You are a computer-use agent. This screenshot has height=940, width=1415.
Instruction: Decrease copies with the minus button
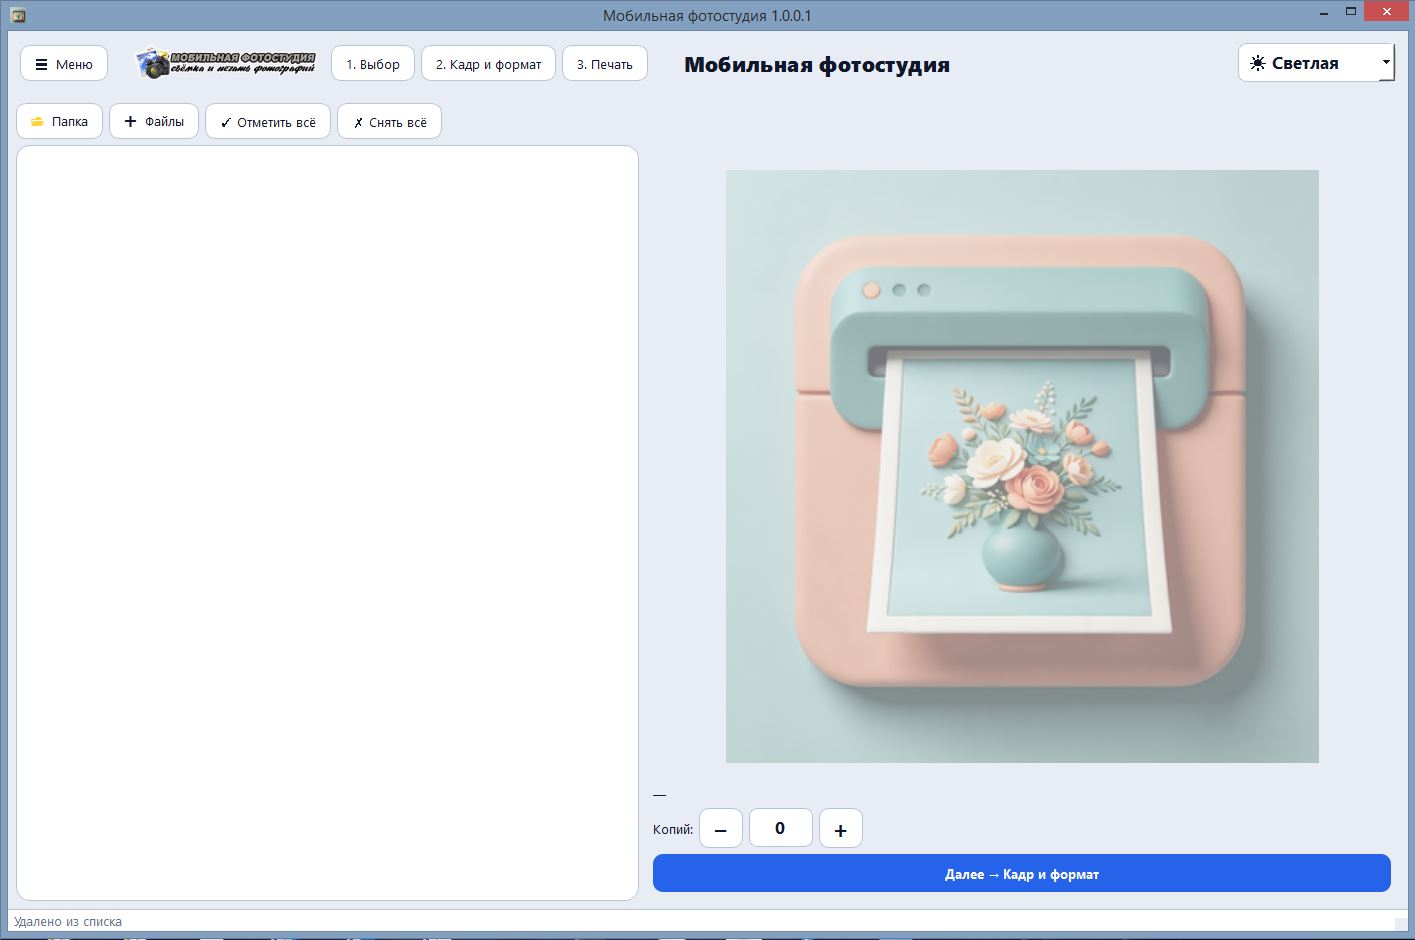pos(721,829)
